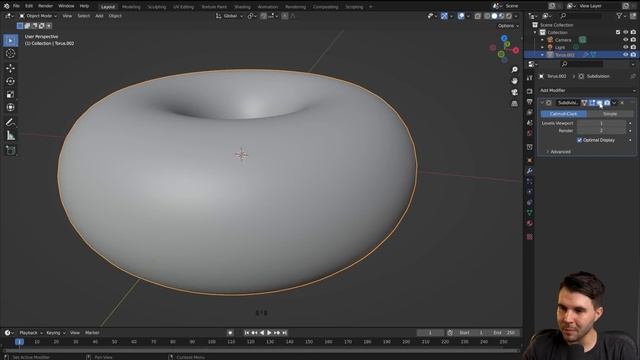The width and height of the screenshot is (640, 360).
Task: Open the Options dropdown in viewport
Action: (x=508, y=26)
